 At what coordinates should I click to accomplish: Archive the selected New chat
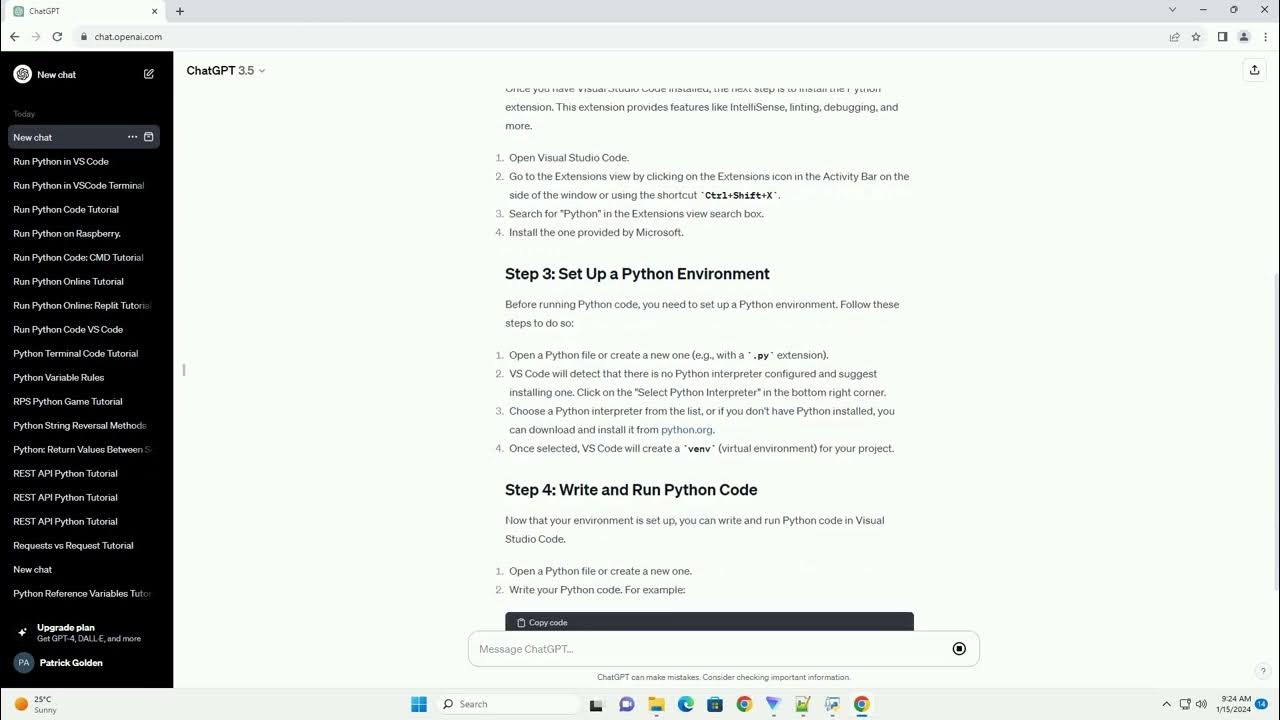tap(149, 137)
